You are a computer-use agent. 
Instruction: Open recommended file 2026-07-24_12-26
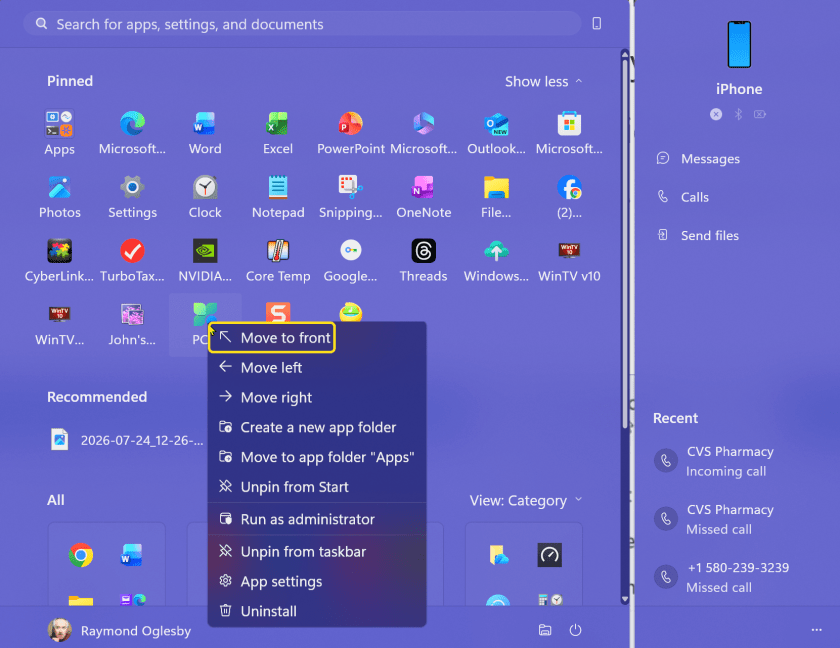coord(127,440)
